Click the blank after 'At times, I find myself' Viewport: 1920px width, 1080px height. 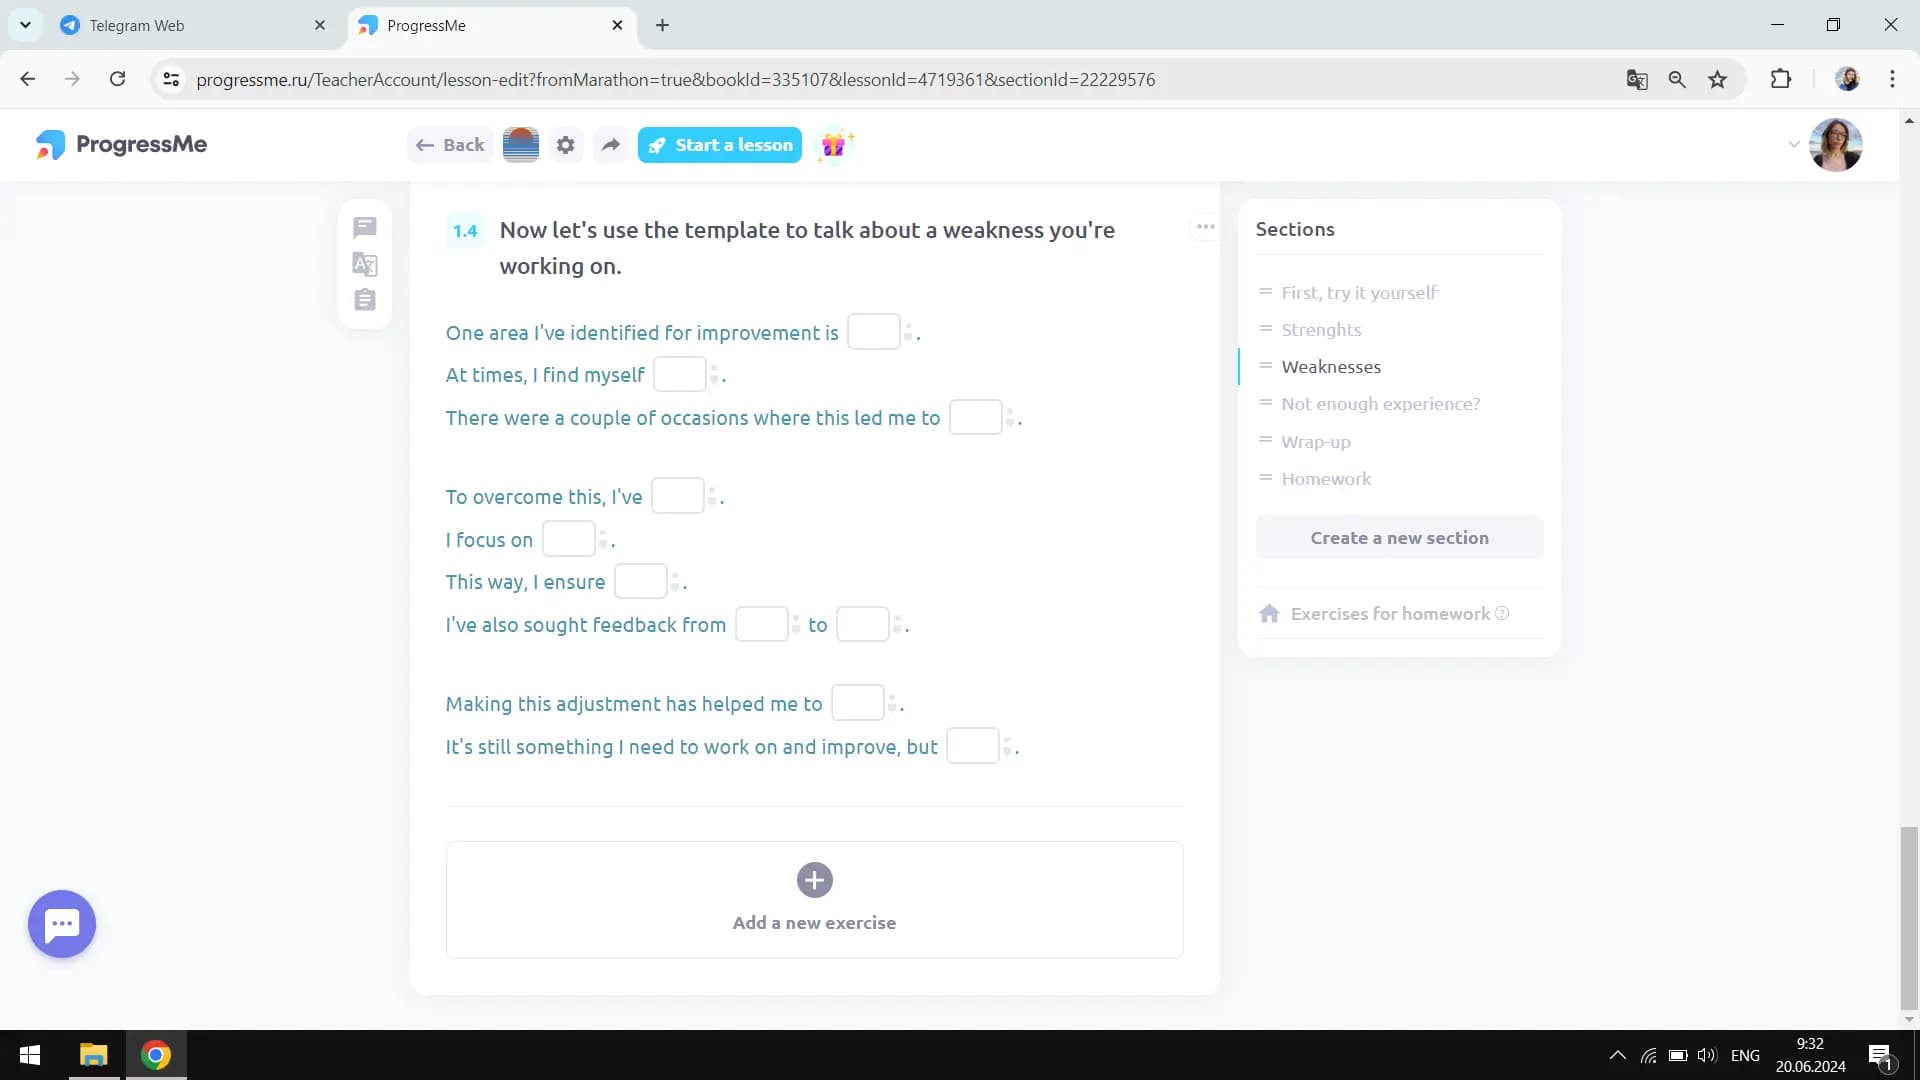pos(679,375)
